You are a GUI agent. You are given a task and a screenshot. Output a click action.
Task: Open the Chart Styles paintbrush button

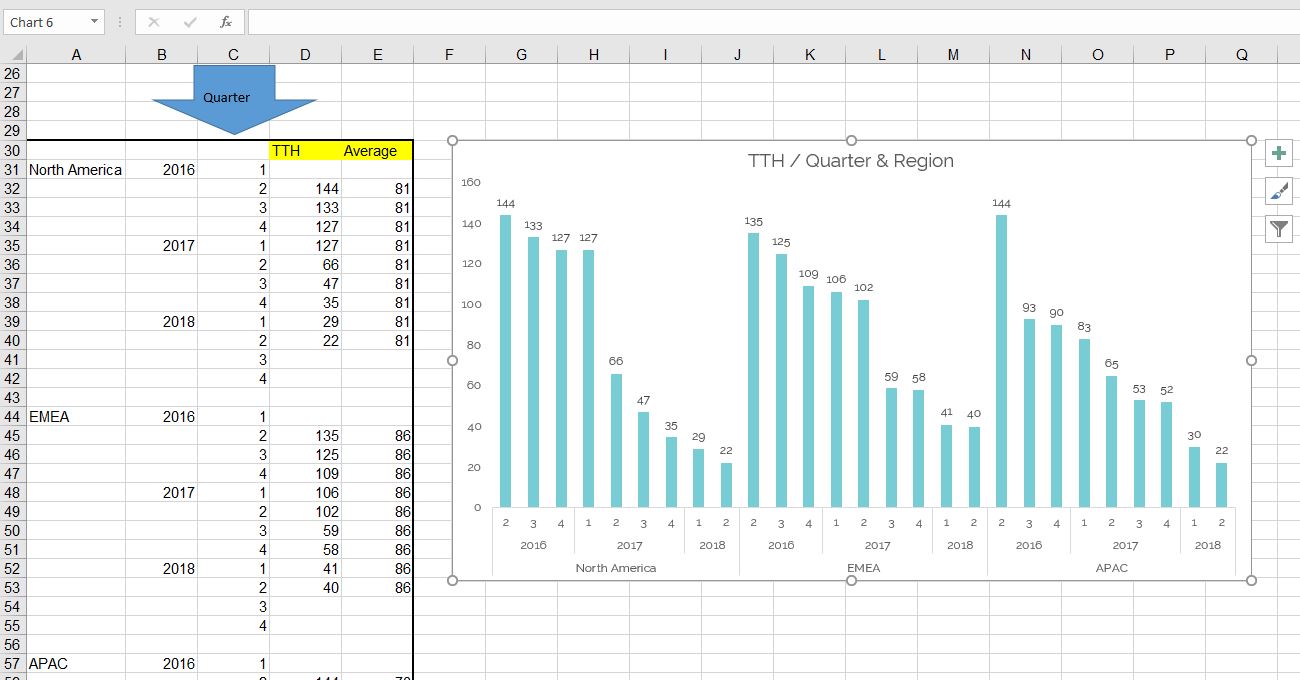tap(1279, 191)
